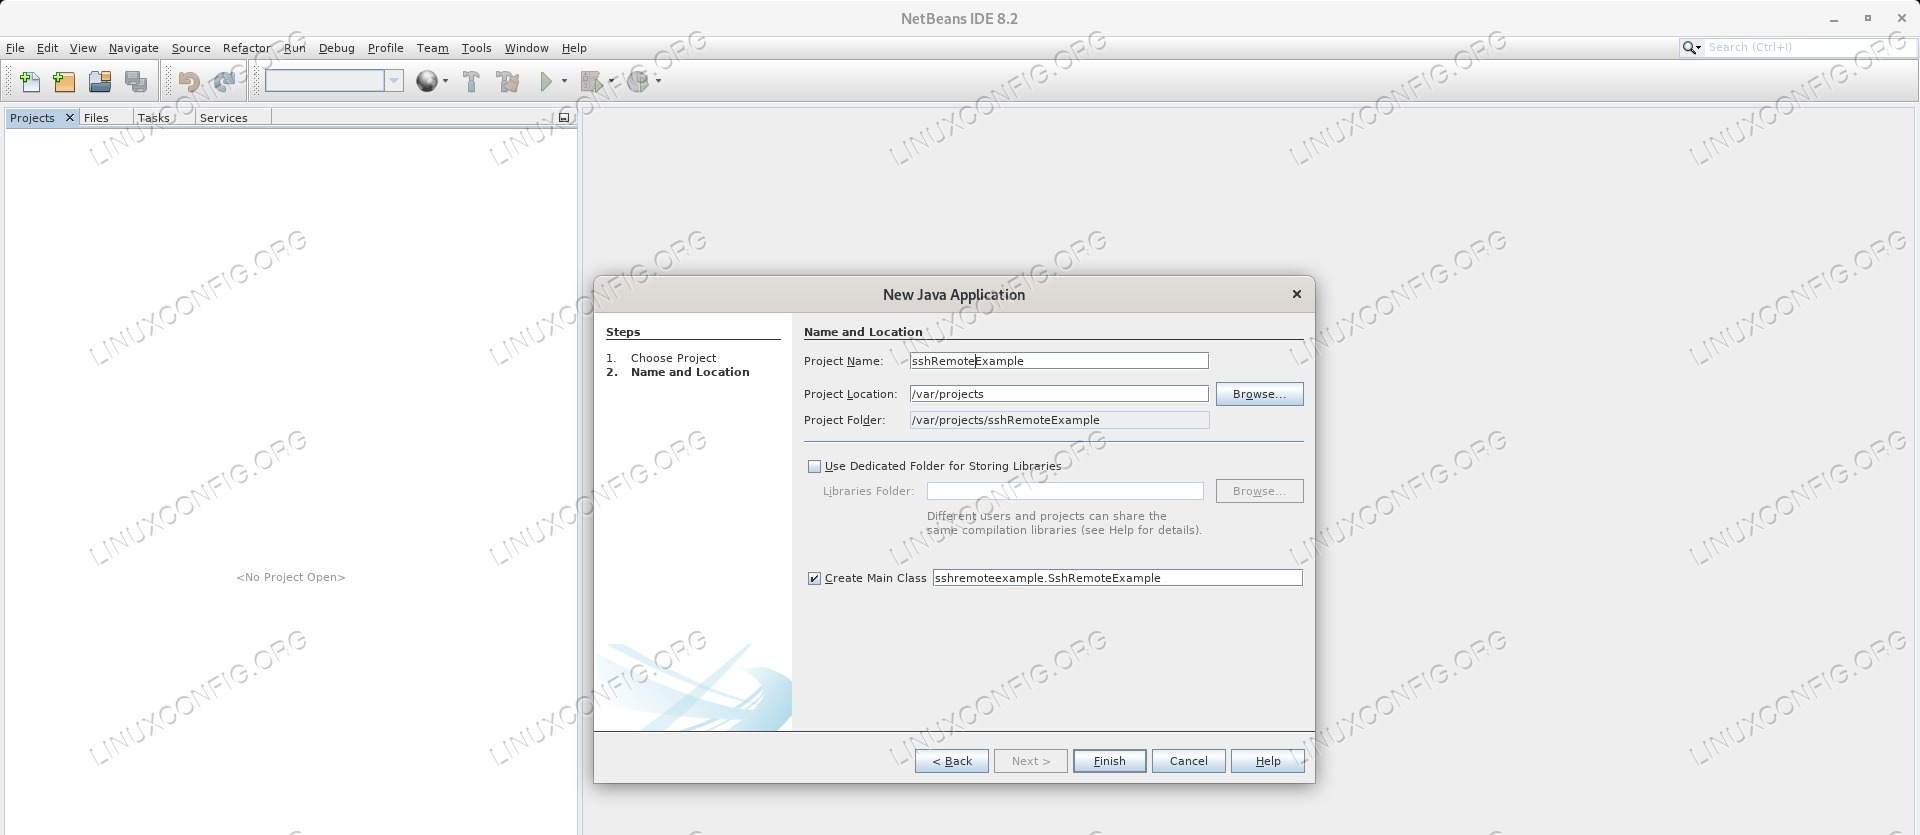Image resolution: width=1920 pixels, height=835 pixels.
Task: Open the File menu
Action: tap(15, 48)
